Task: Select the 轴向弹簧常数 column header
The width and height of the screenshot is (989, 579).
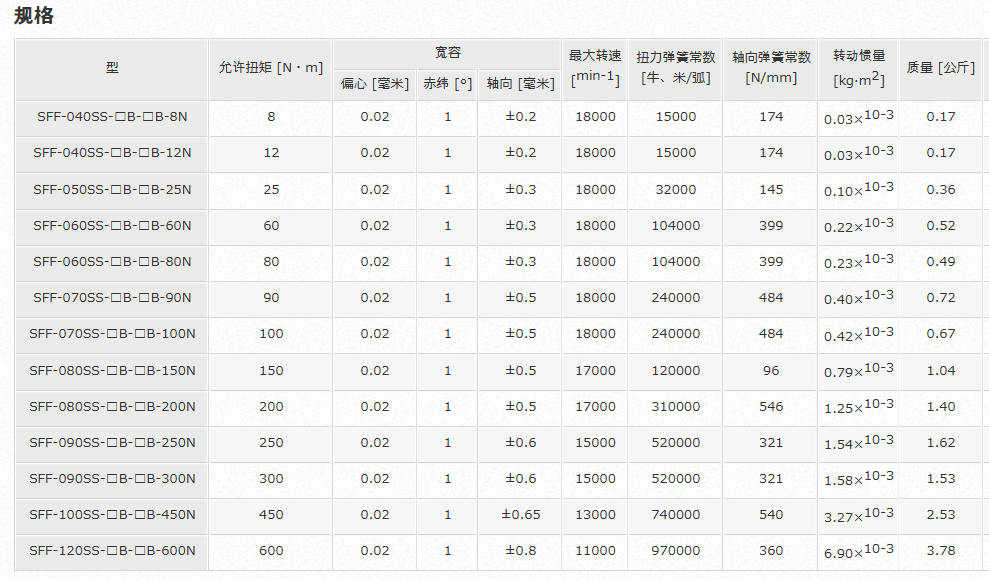Action: coord(771,67)
